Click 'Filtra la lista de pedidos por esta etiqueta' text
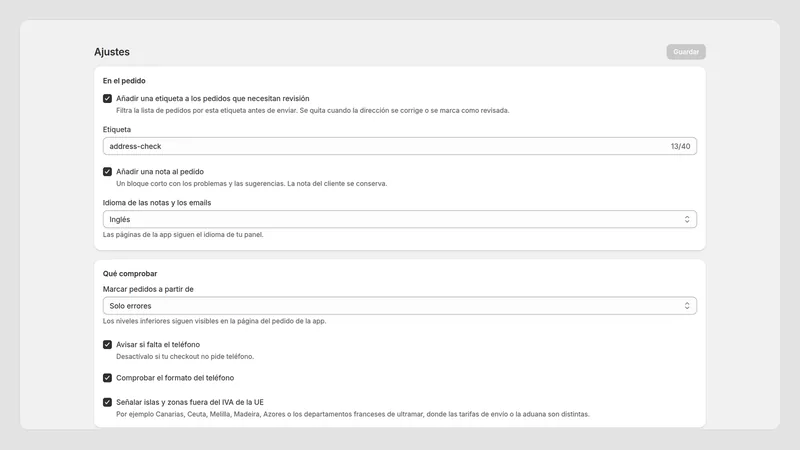 coord(312,110)
